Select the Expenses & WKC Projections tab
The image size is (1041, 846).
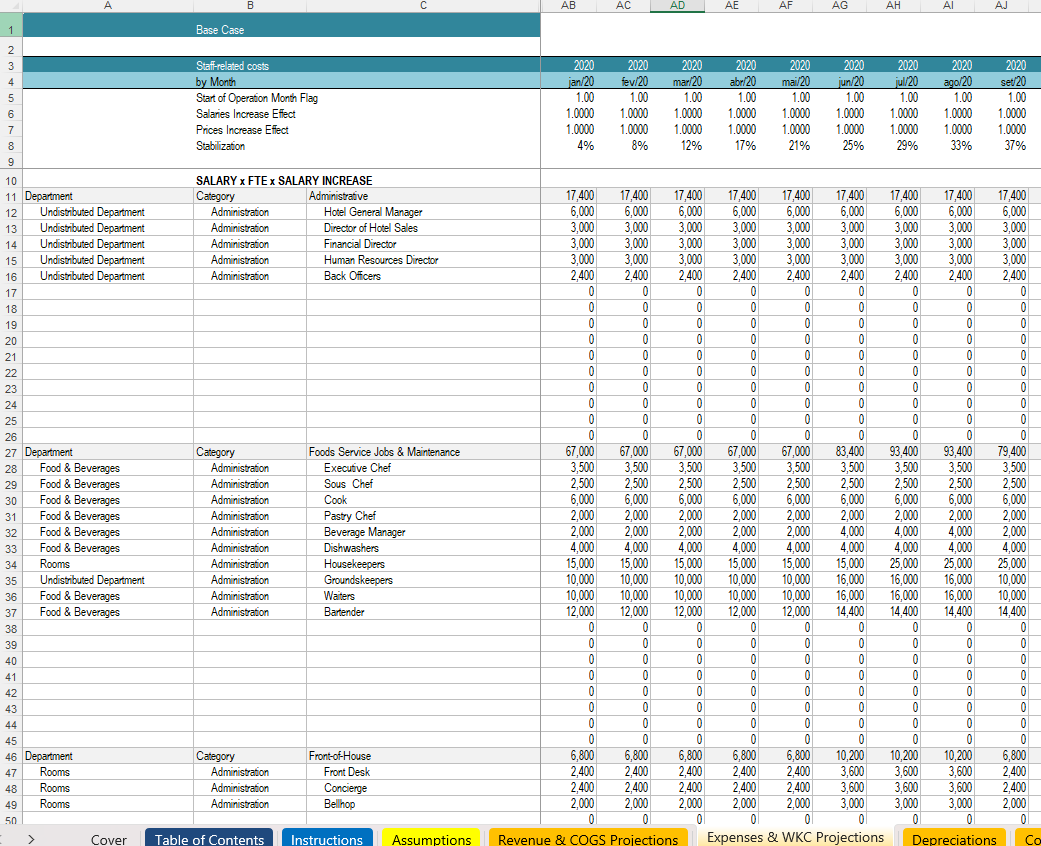[795, 837]
